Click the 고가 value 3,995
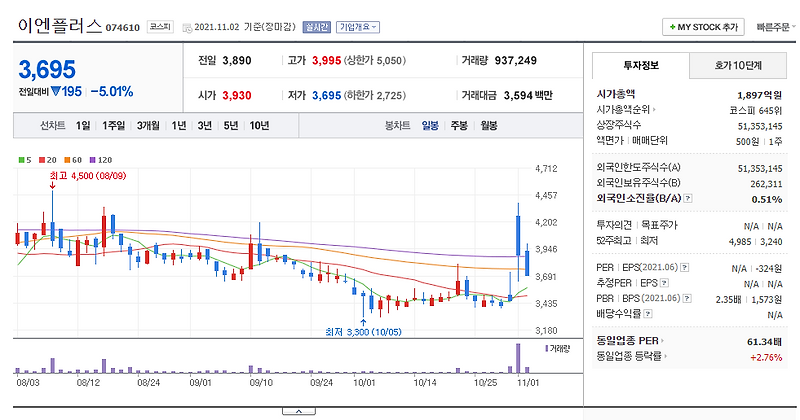Screen dimensions: 800x420 point(327,61)
